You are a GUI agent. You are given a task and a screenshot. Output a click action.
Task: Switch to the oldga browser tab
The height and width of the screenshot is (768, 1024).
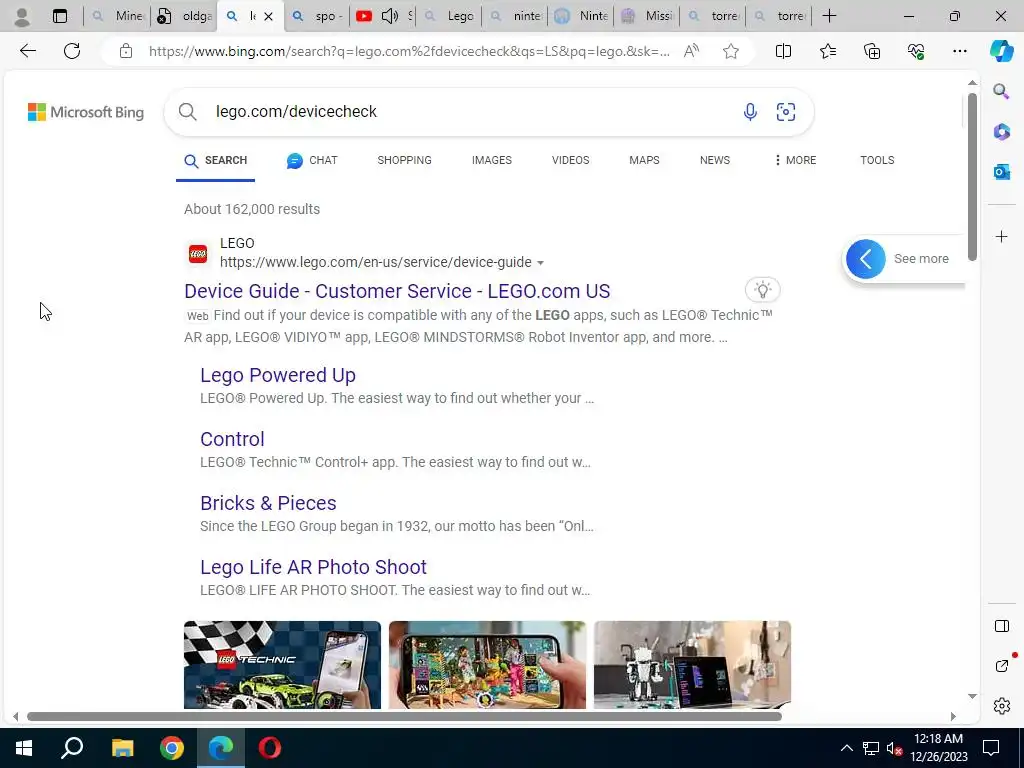coord(185,16)
